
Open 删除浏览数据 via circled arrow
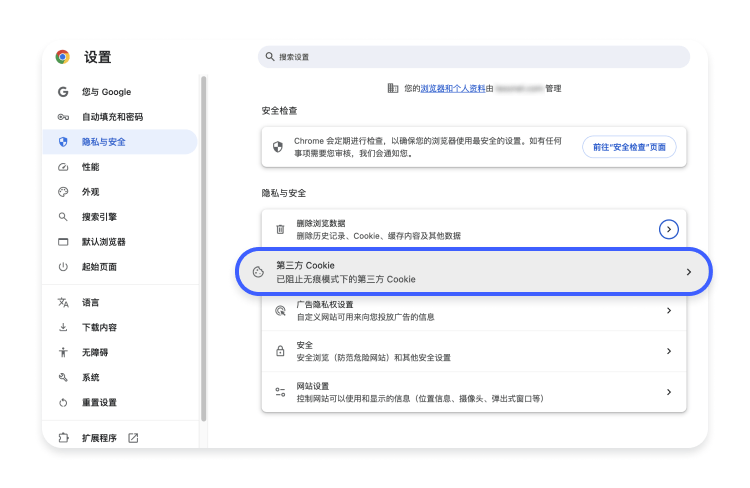point(669,229)
